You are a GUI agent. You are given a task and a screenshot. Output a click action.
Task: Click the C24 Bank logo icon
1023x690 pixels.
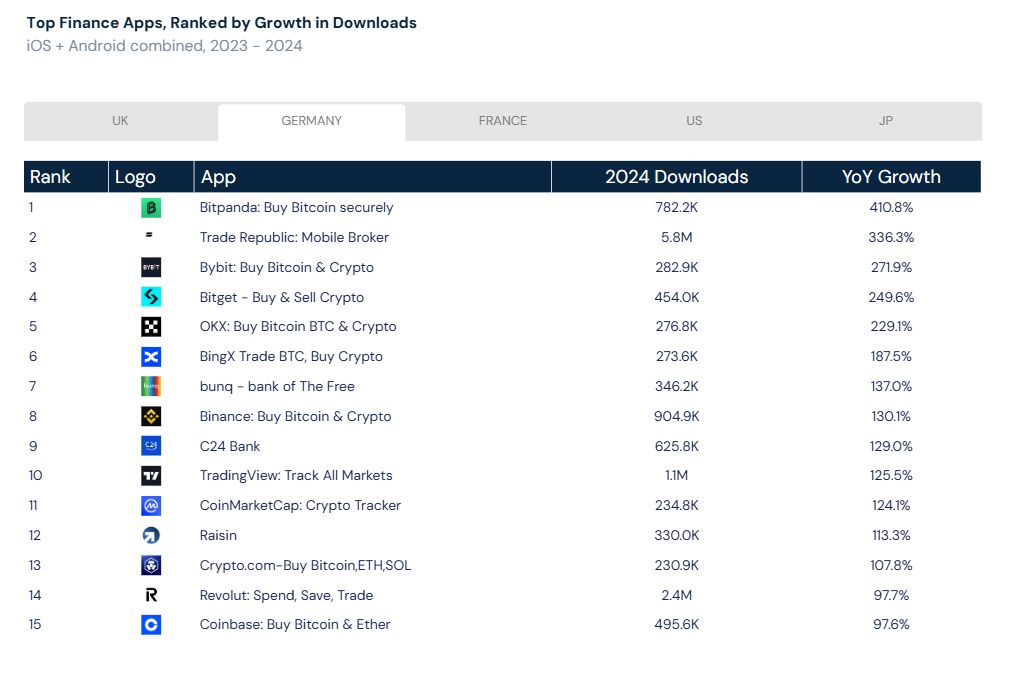151,446
